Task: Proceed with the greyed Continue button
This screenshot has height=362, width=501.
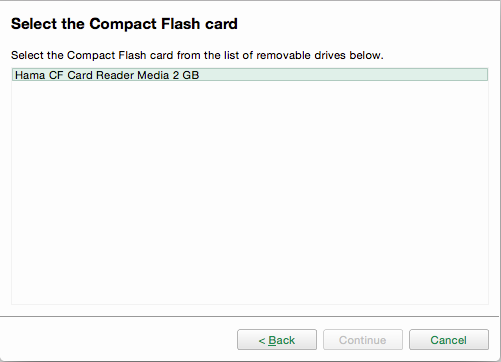Action: click(x=363, y=340)
